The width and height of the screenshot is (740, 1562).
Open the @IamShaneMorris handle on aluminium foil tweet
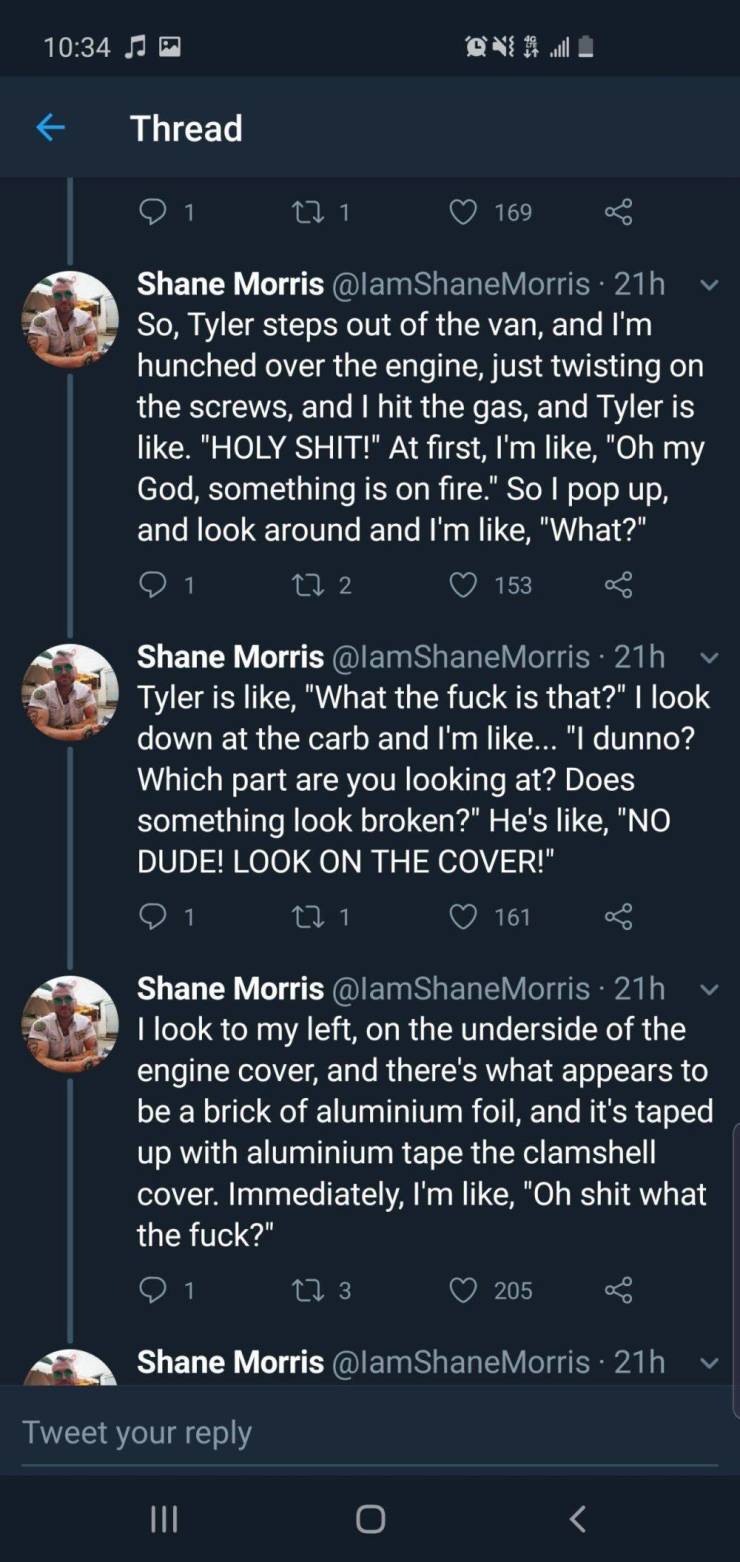click(x=461, y=988)
